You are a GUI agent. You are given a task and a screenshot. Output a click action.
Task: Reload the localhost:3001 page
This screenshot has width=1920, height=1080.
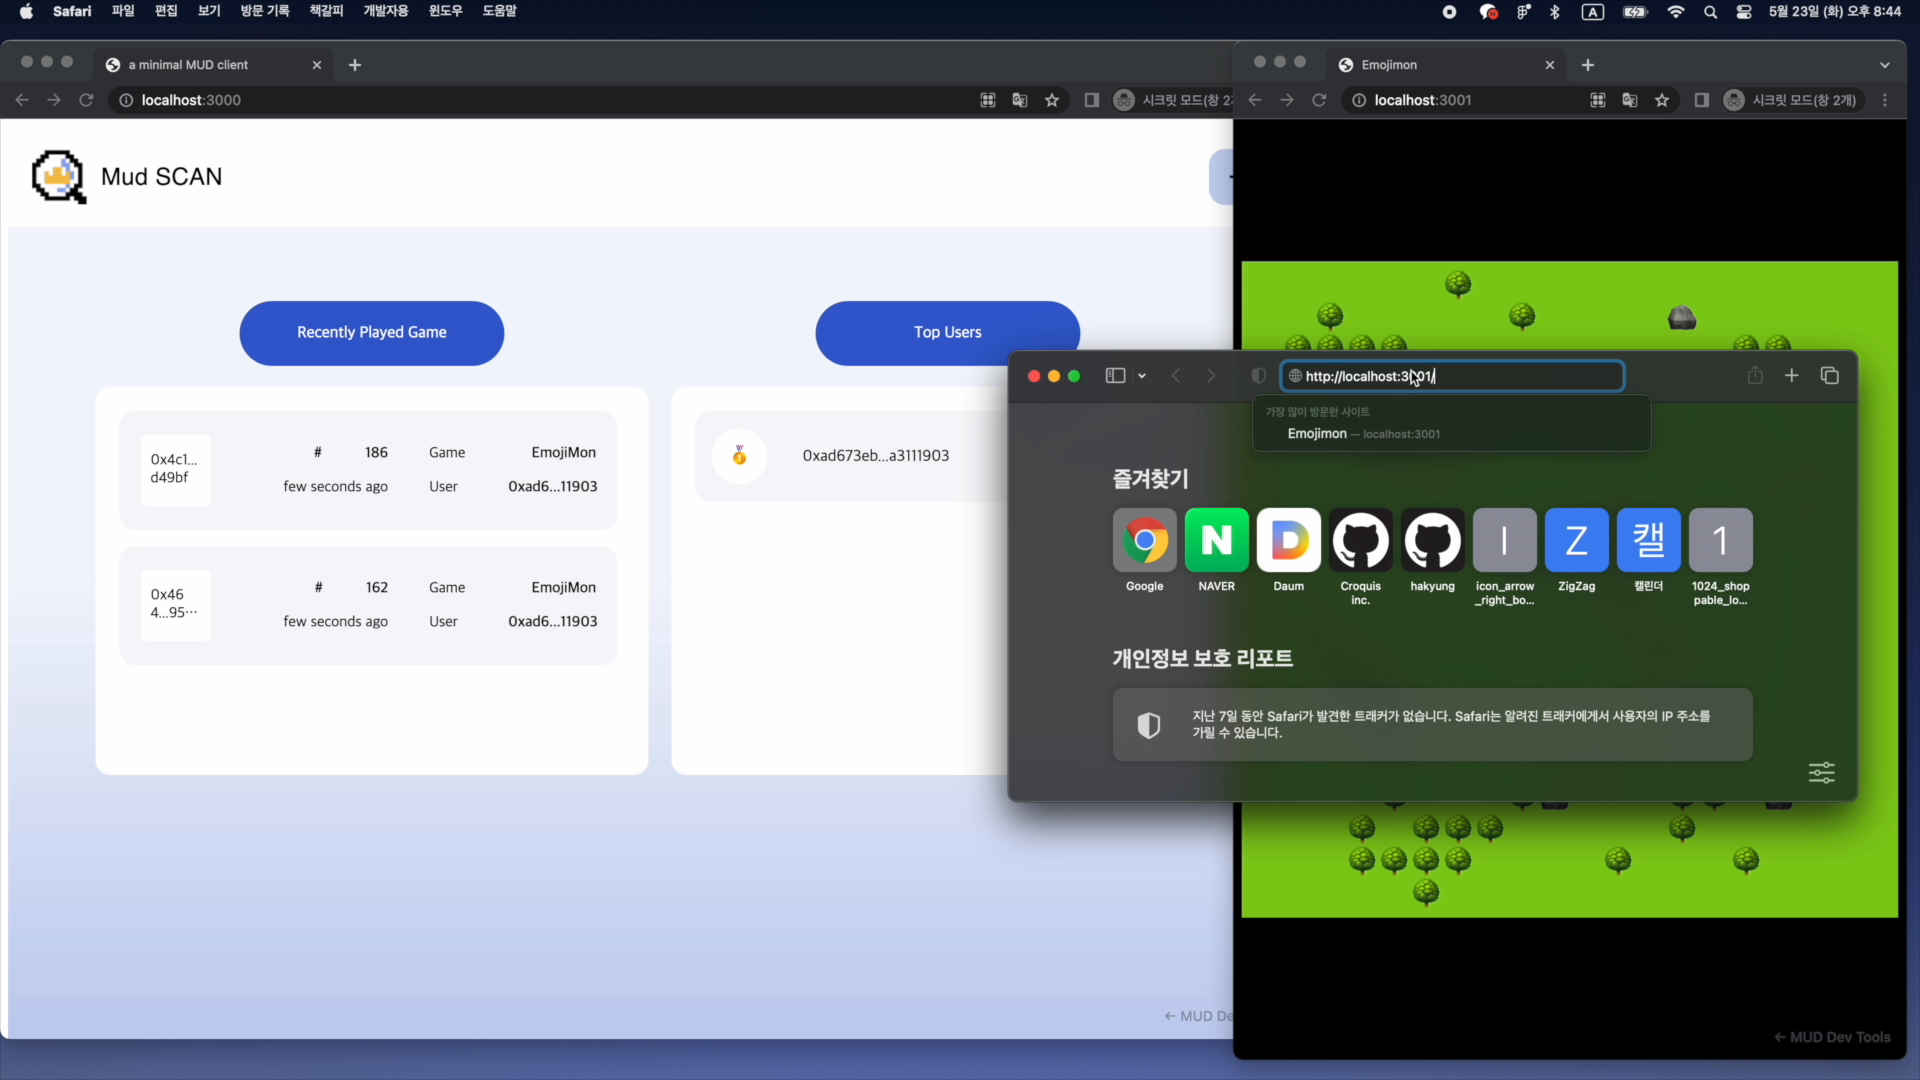point(1319,100)
